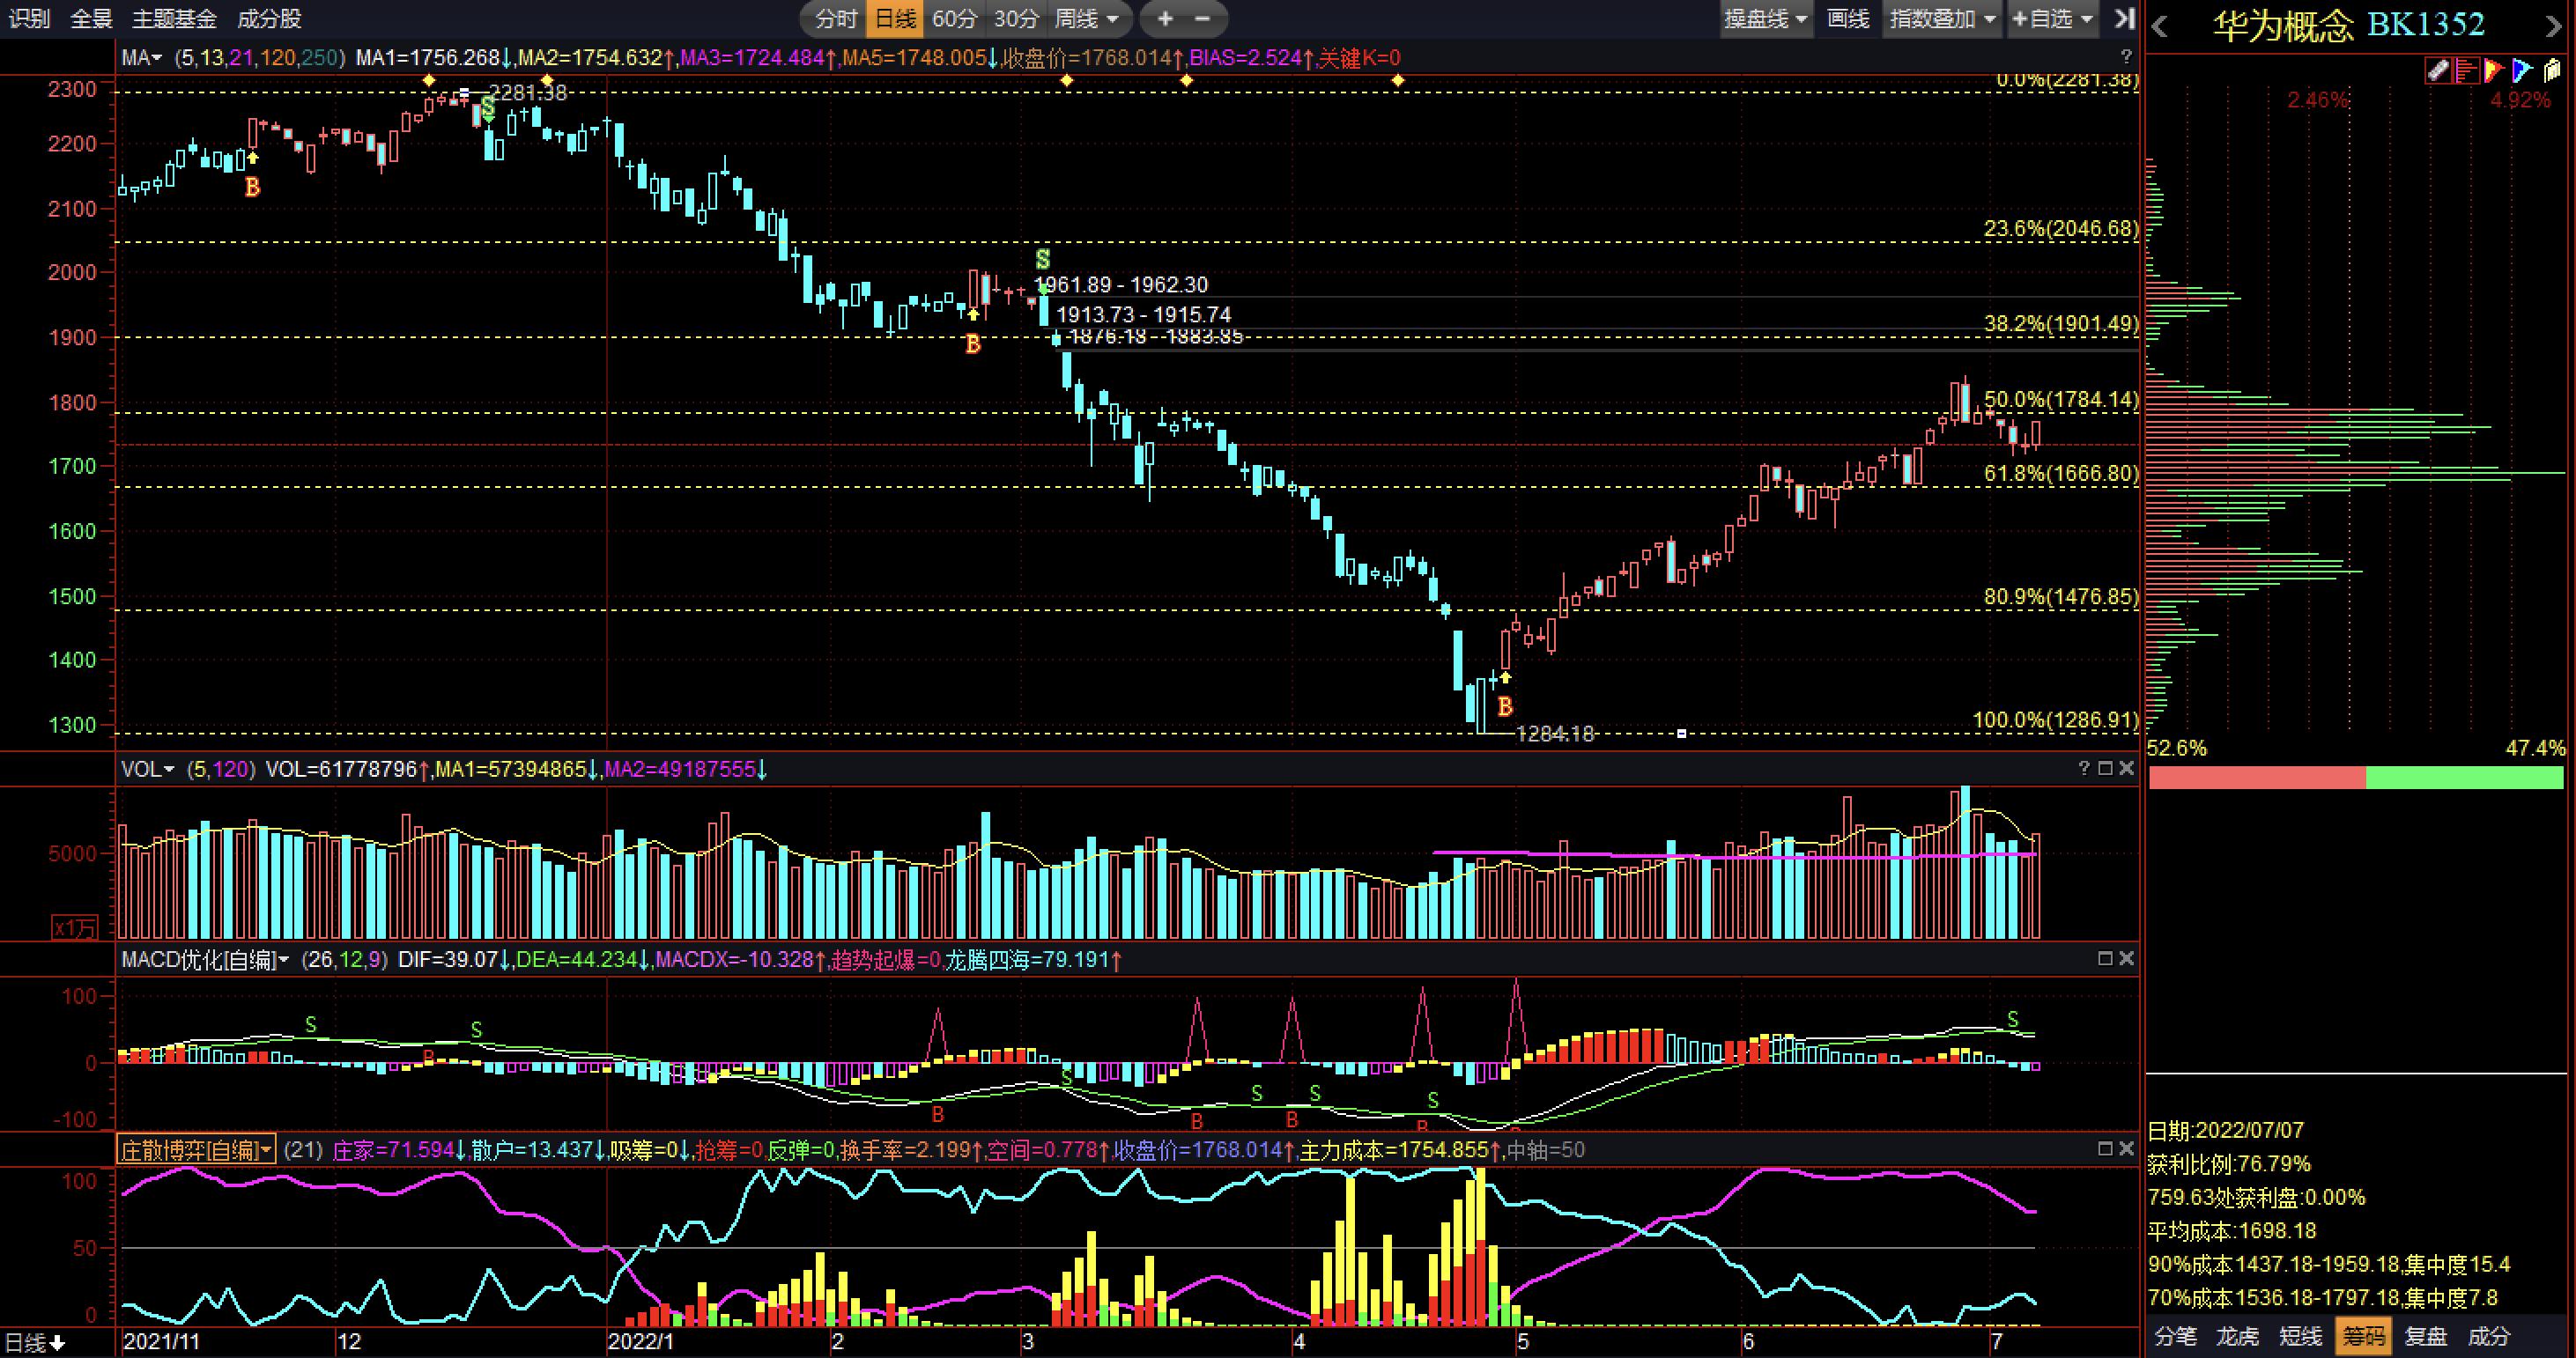Click the zoom-in plus button
Viewport: 2576px width, 1358px height.
[x=1165, y=18]
